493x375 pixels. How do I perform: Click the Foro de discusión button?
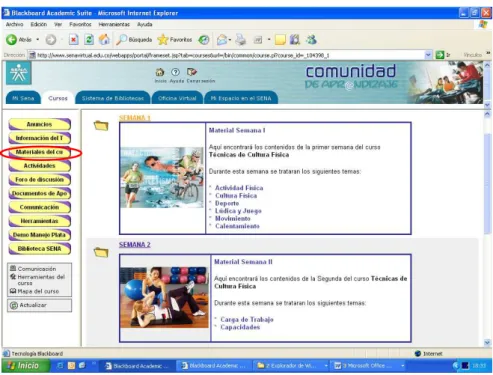click(40, 180)
